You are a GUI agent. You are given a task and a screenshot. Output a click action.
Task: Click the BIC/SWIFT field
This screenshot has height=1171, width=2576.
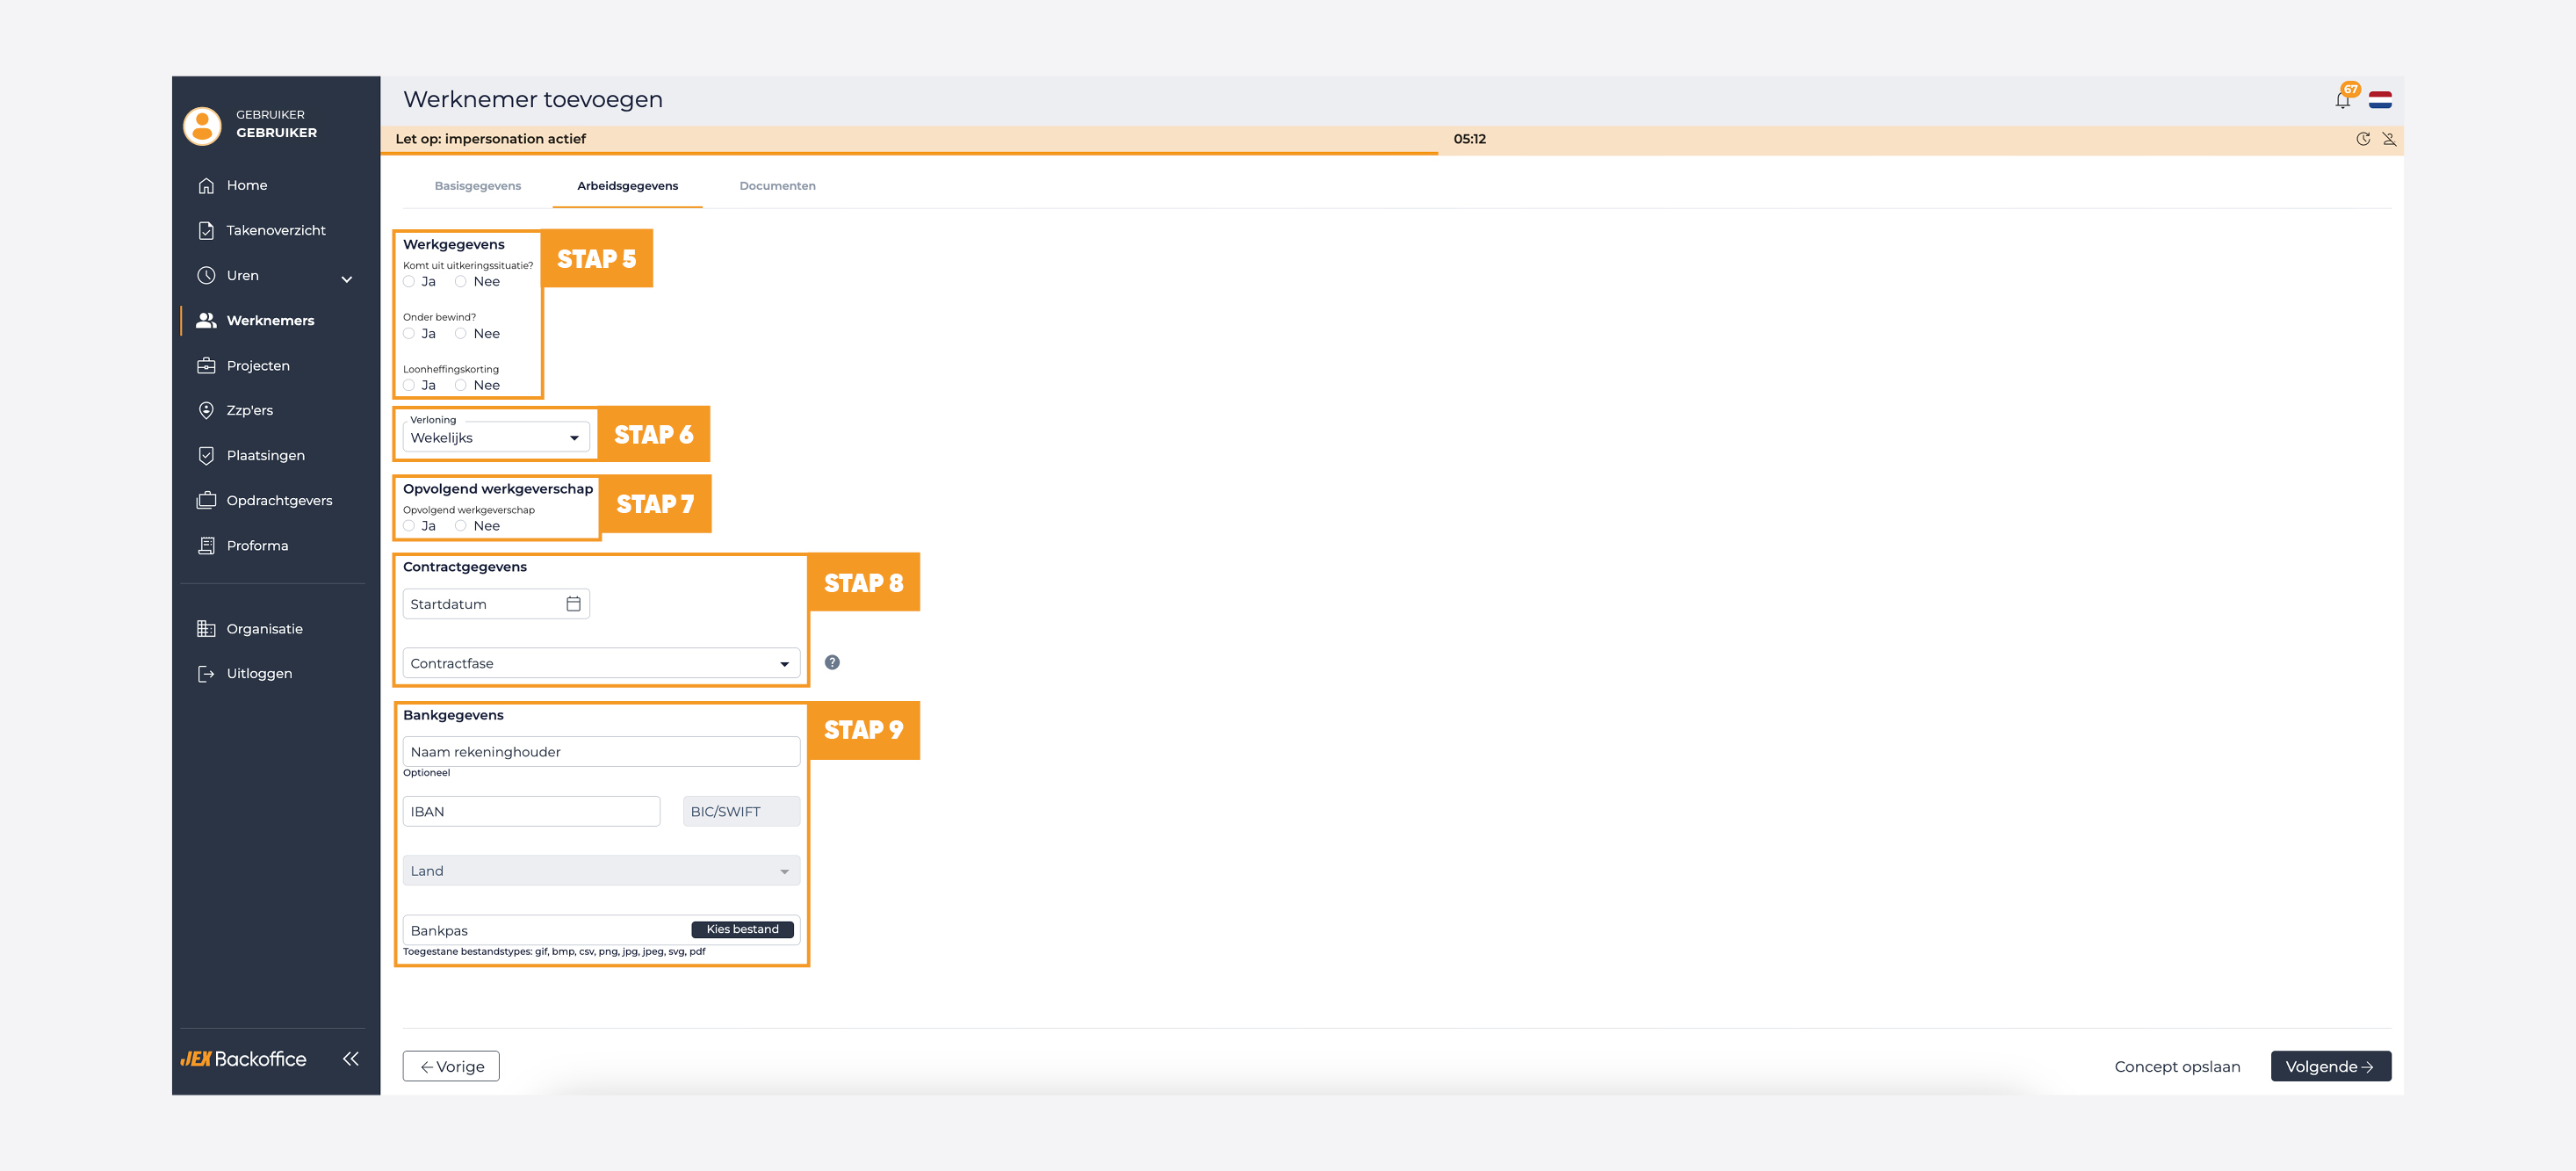pyautogui.click(x=741, y=811)
